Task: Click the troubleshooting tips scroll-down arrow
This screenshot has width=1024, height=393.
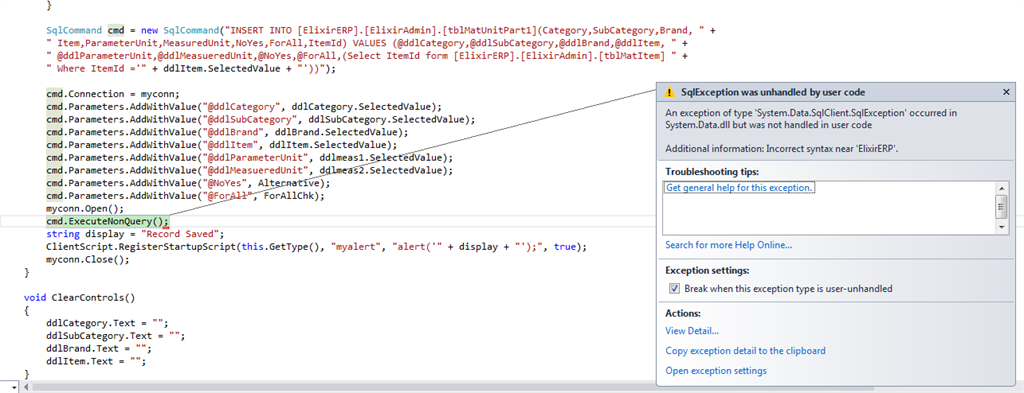Action: [x=1001, y=228]
